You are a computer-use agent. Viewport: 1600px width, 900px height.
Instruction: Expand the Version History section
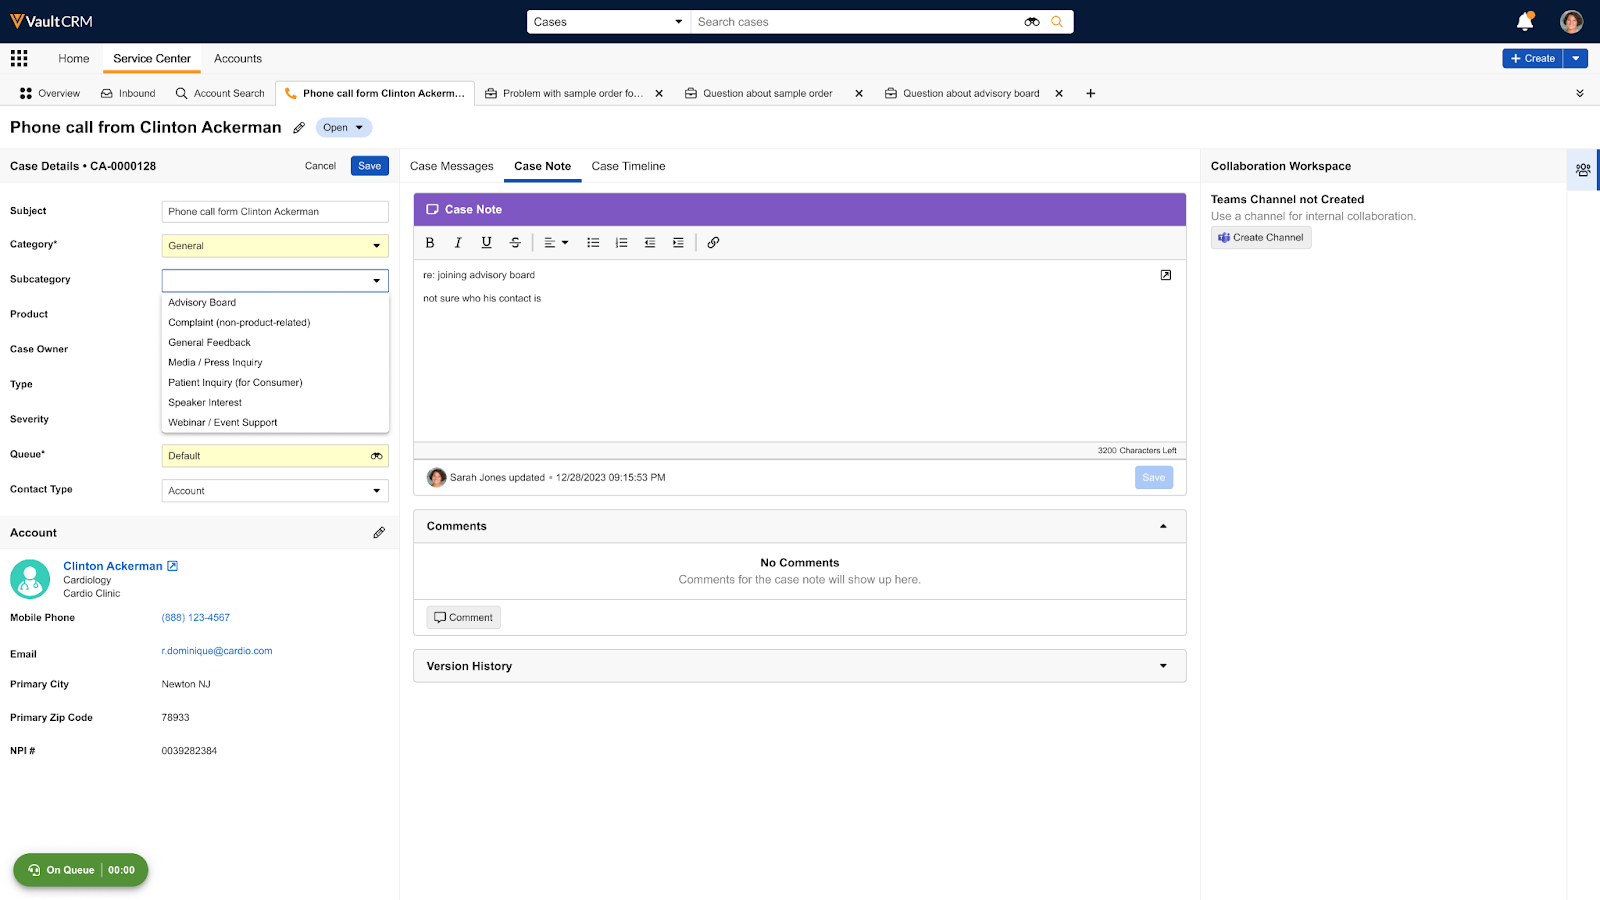pos(1163,666)
